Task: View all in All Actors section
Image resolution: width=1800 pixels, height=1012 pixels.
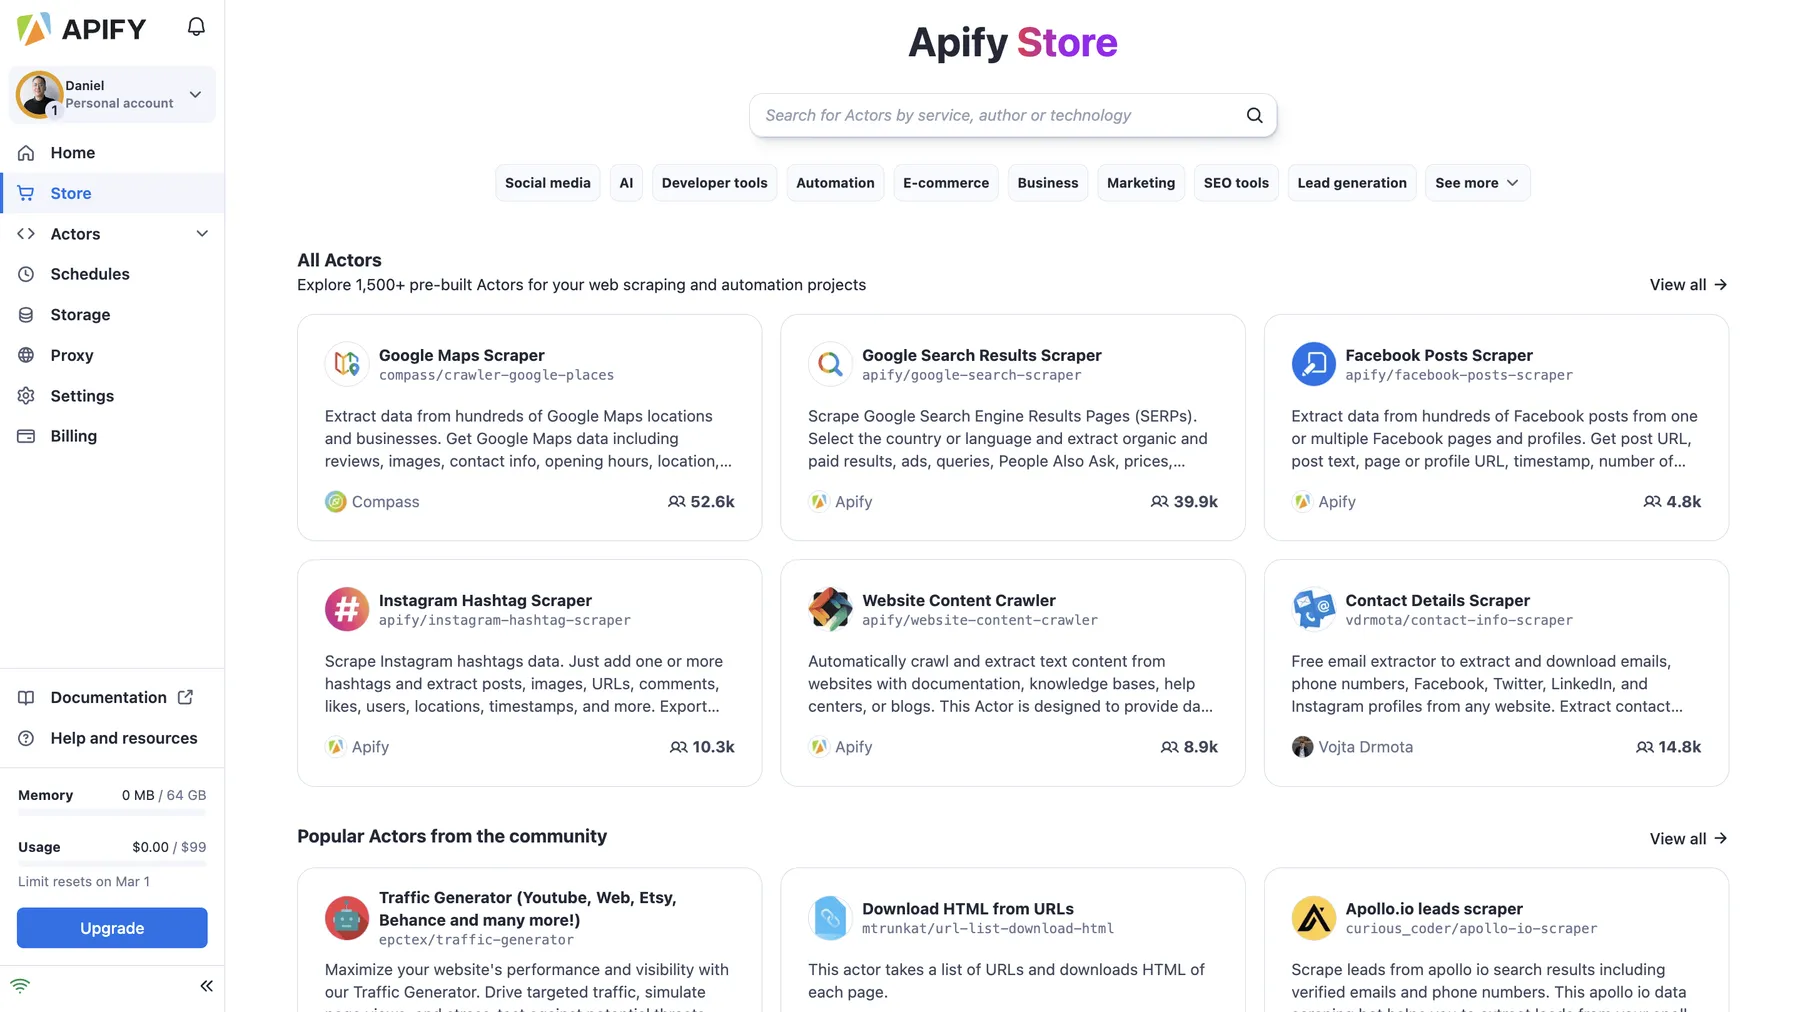Action: pos(1688,285)
